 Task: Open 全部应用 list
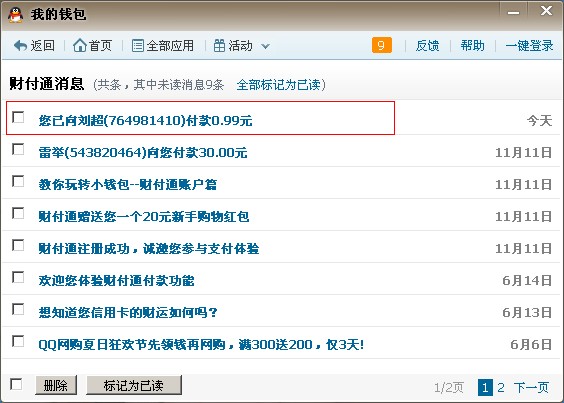163,46
